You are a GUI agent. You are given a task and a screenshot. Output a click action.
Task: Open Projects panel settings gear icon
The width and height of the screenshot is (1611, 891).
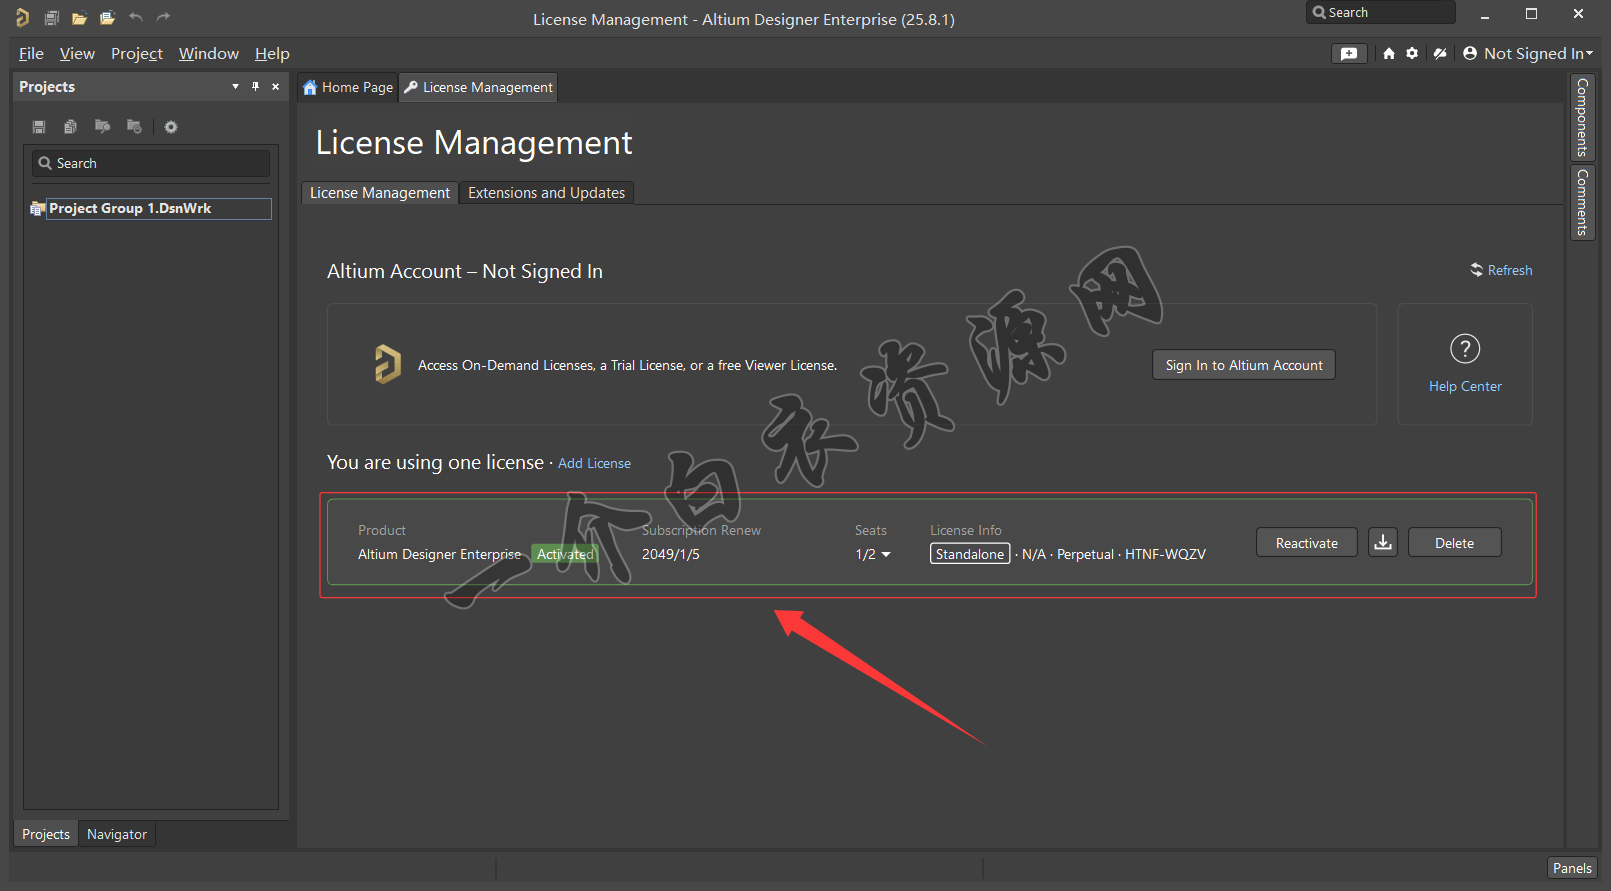[x=171, y=127]
